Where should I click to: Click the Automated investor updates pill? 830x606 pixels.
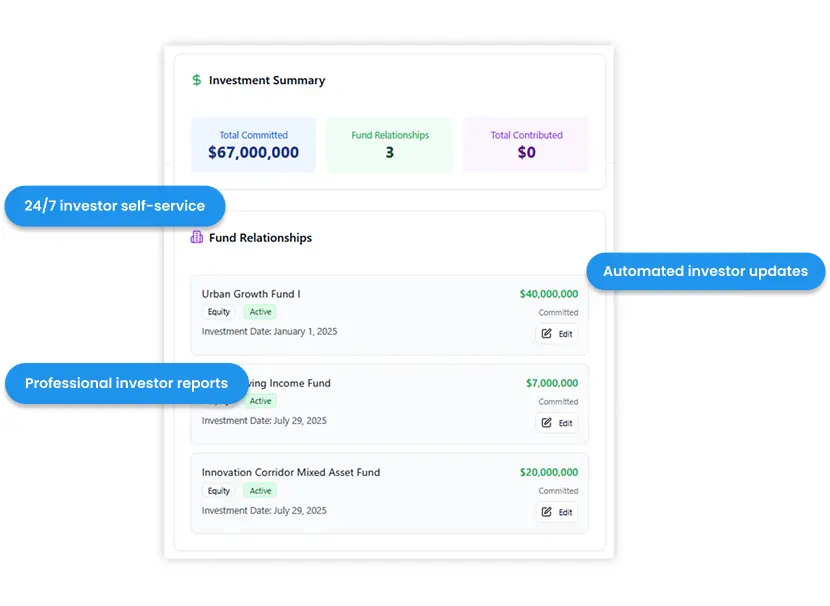pos(705,271)
